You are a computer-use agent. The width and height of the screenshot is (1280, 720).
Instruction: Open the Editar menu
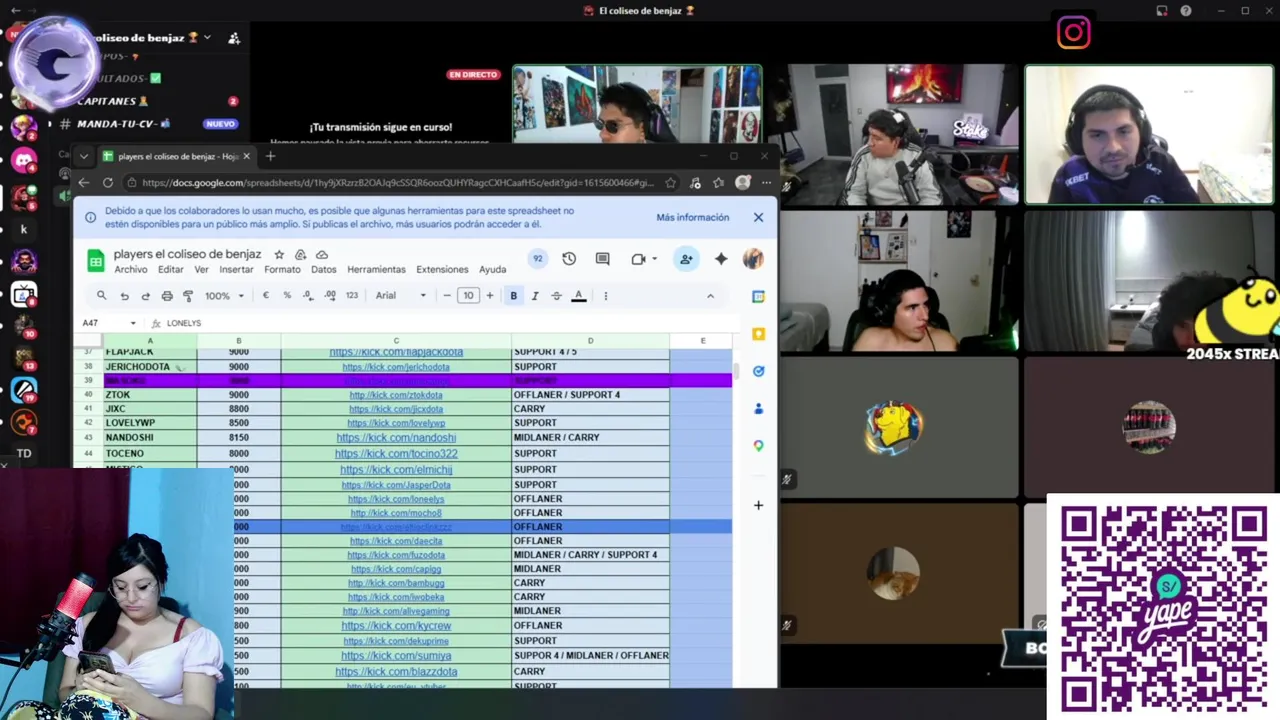coord(171,270)
